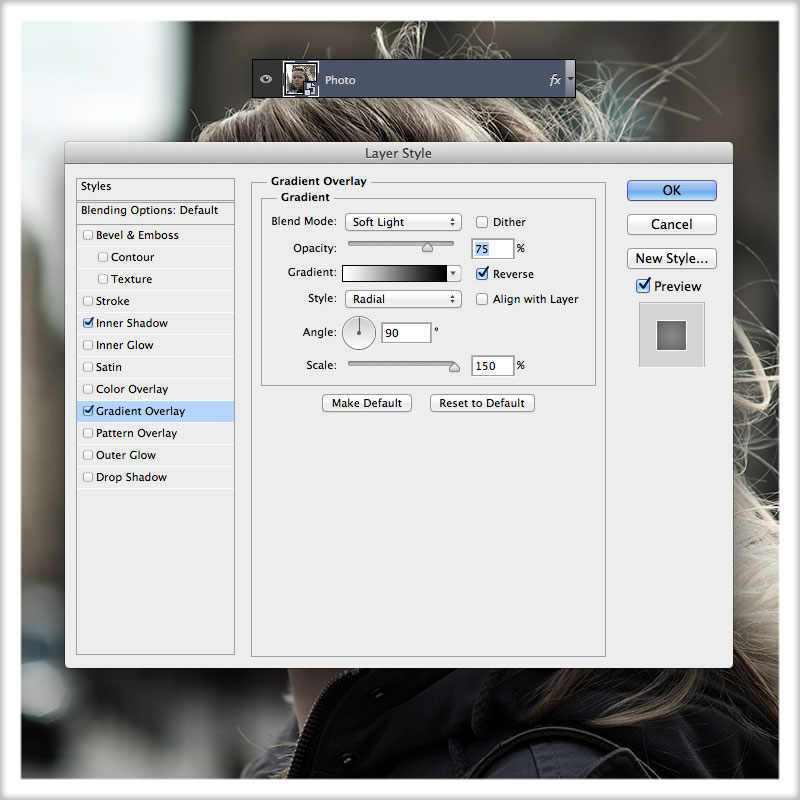
Task: Rotate the Angle dial control
Action: click(359, 332)
